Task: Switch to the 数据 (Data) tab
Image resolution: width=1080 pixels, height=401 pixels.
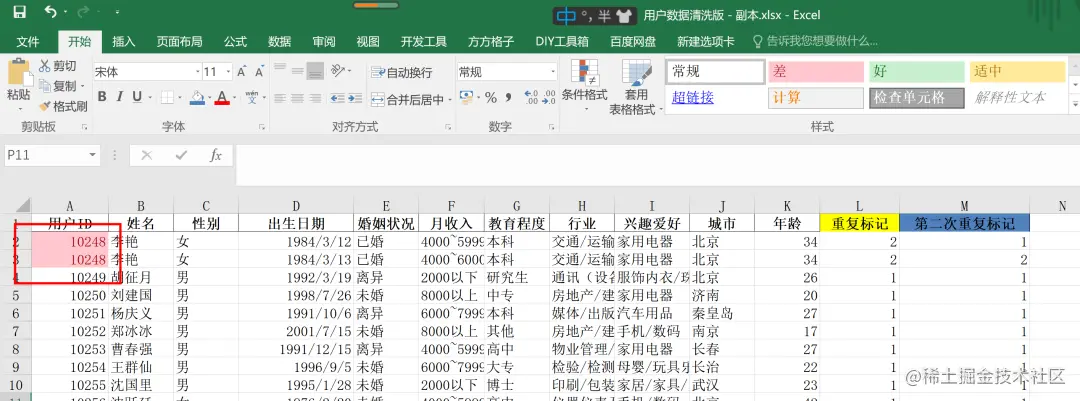Action: 280,41
